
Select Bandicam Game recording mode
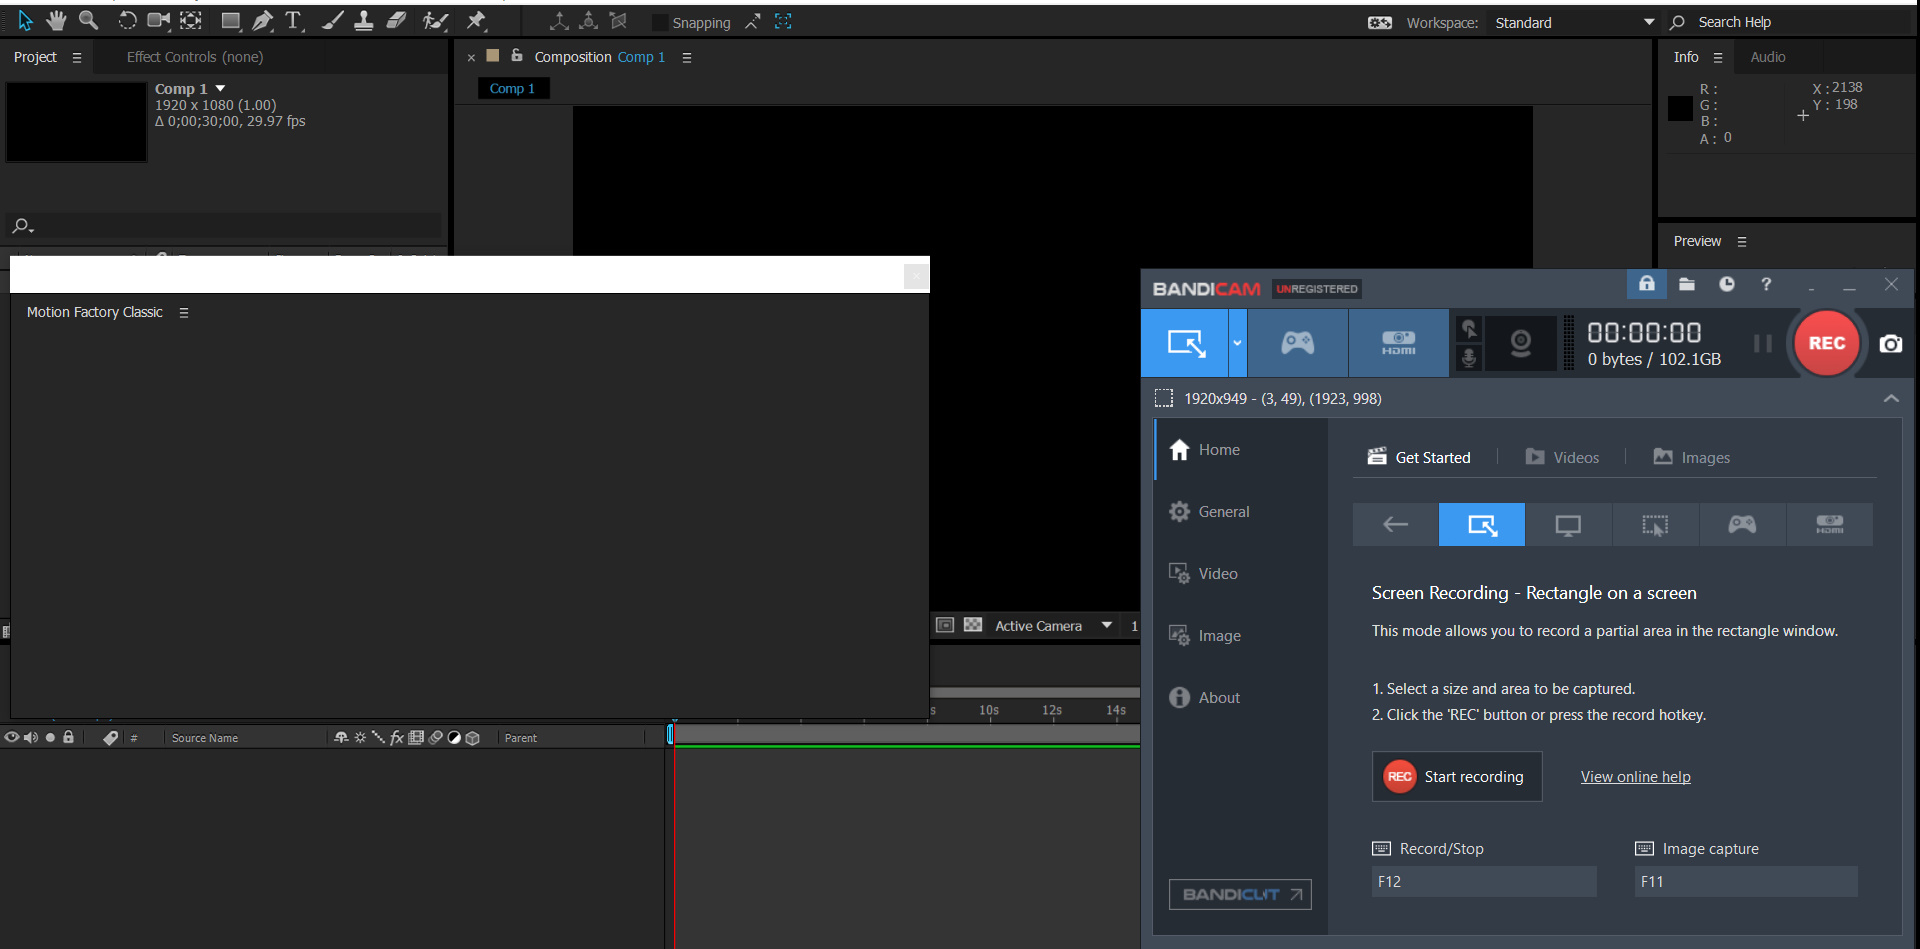(x=1298, y=343)
